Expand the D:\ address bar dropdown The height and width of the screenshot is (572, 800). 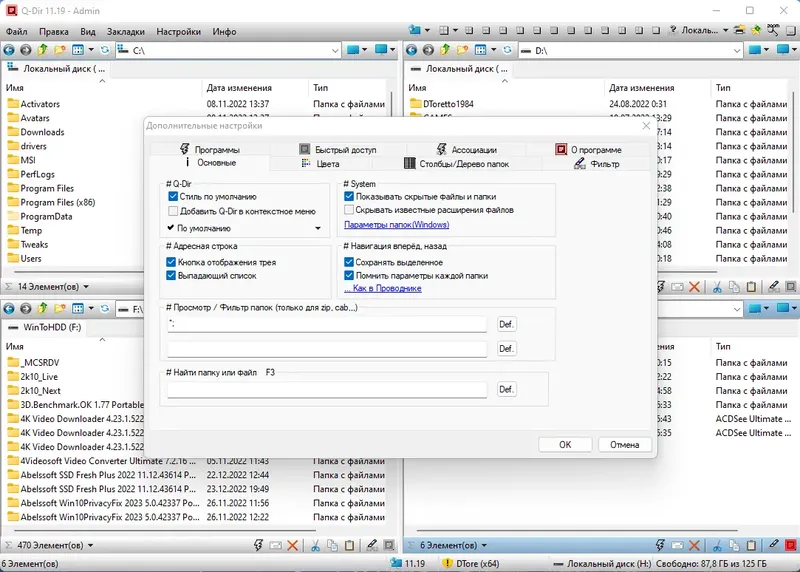pos(737,51)
